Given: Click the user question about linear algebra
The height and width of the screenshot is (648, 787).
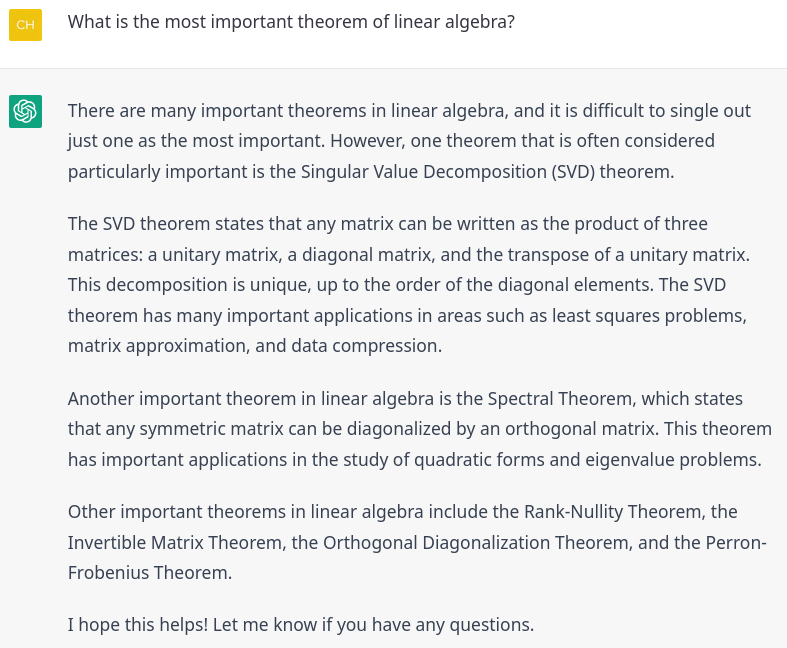Looking at the screenshot, I should [291, 22].
